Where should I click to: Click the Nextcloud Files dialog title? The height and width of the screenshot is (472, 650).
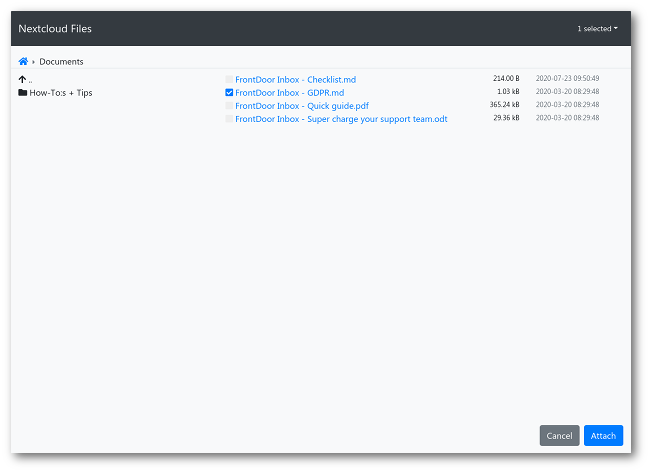(x=55, y=29)
